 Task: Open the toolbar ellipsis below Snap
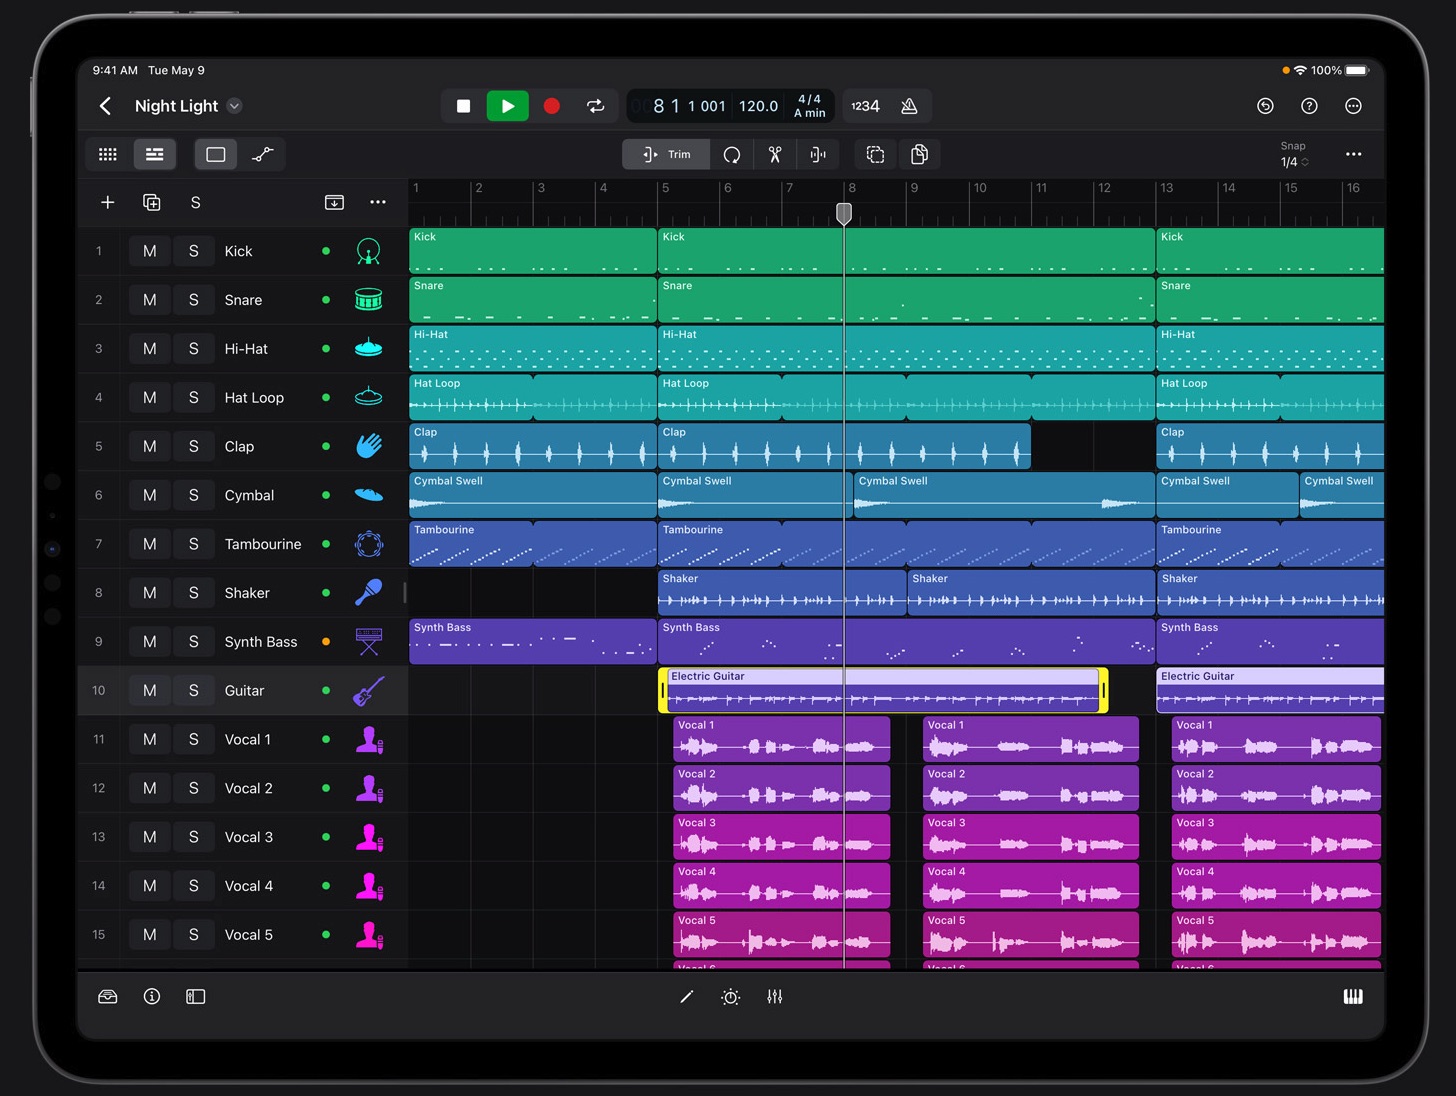click(1354, 154)
